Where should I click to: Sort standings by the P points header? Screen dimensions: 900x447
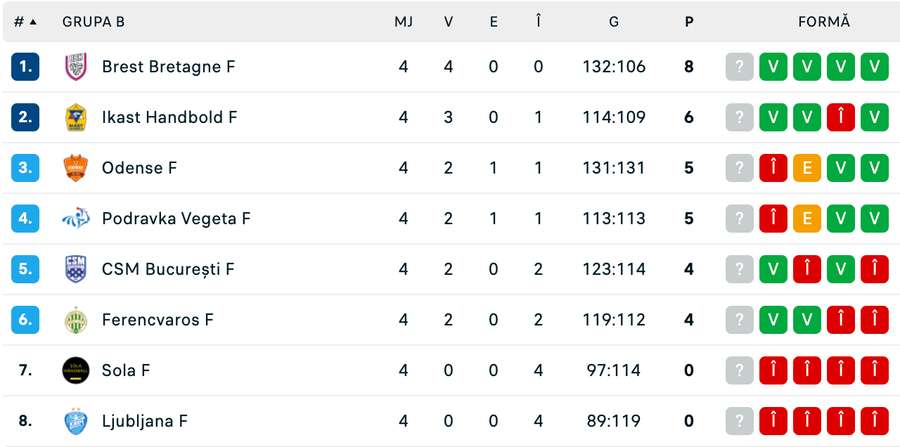689,21
